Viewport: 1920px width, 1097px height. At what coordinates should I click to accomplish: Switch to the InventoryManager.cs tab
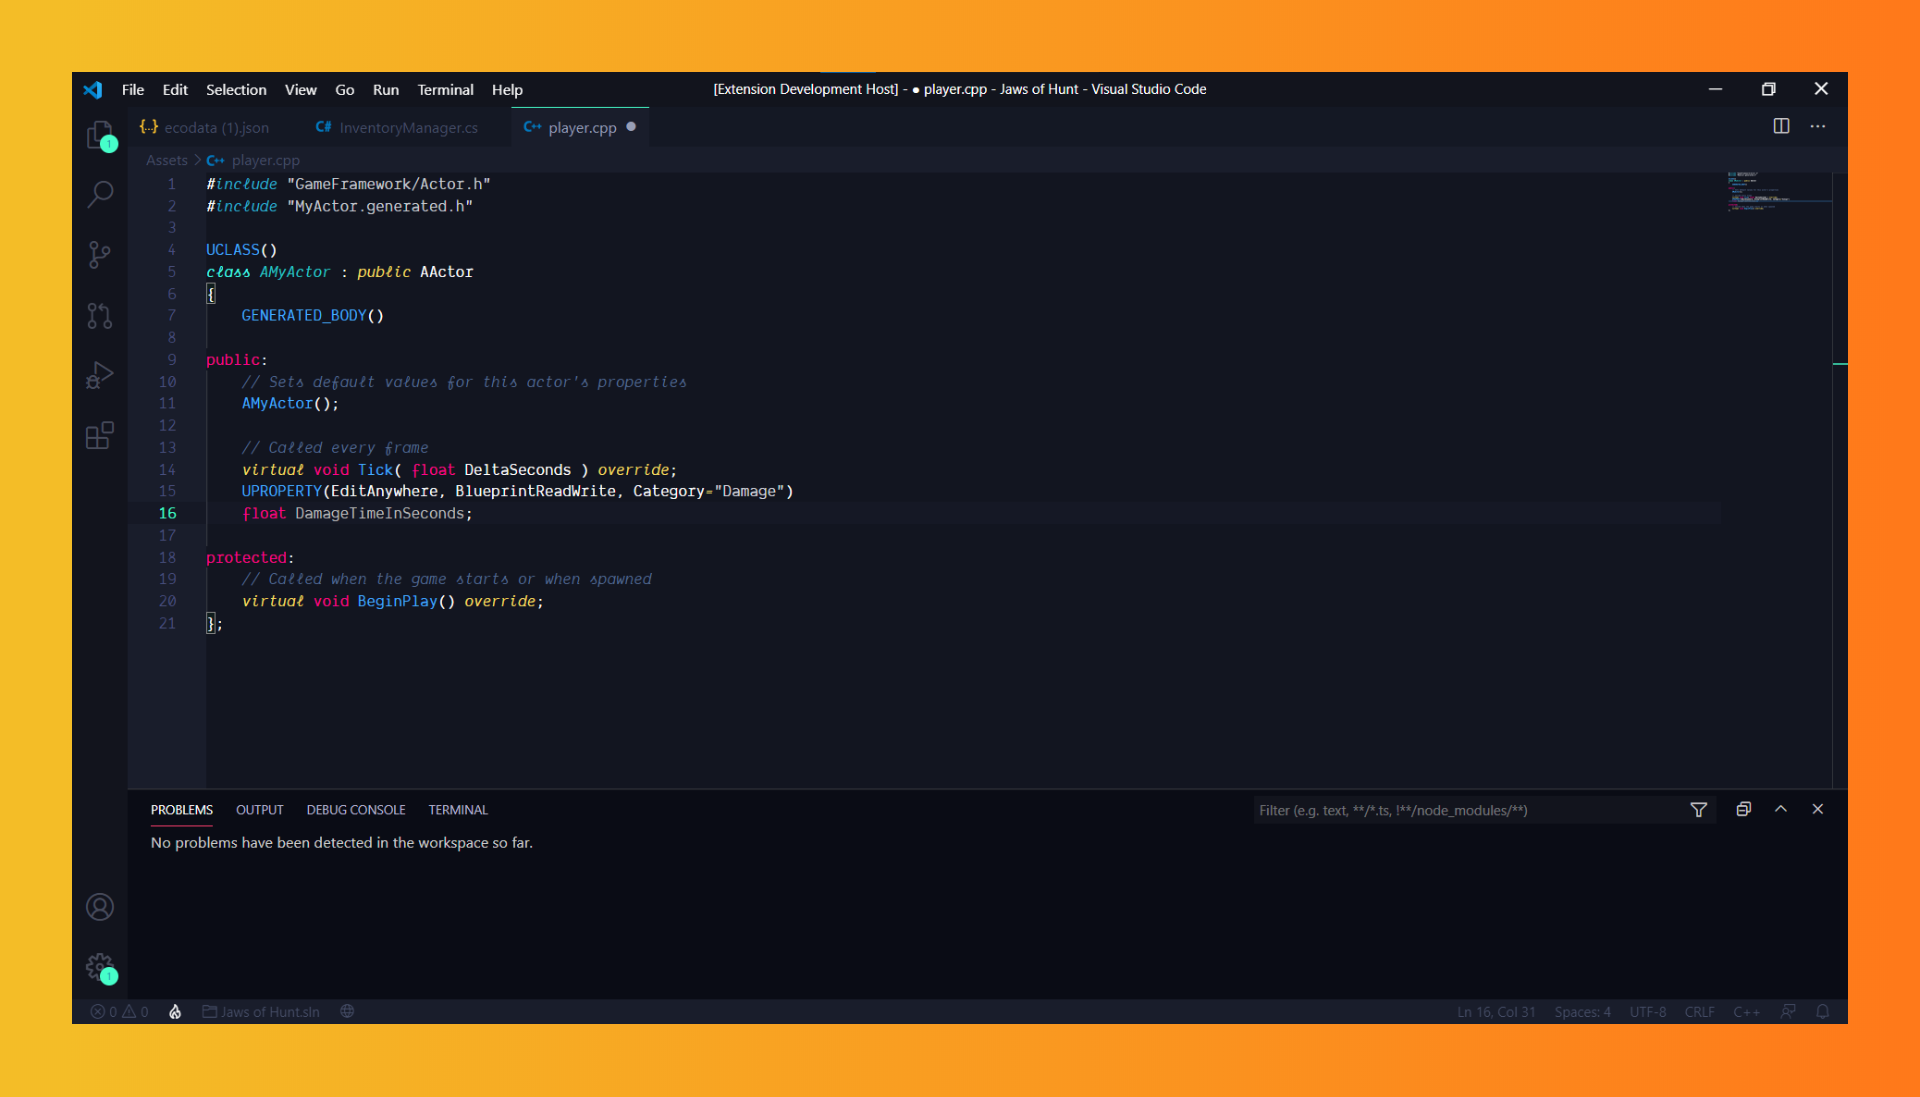(397, 128)
